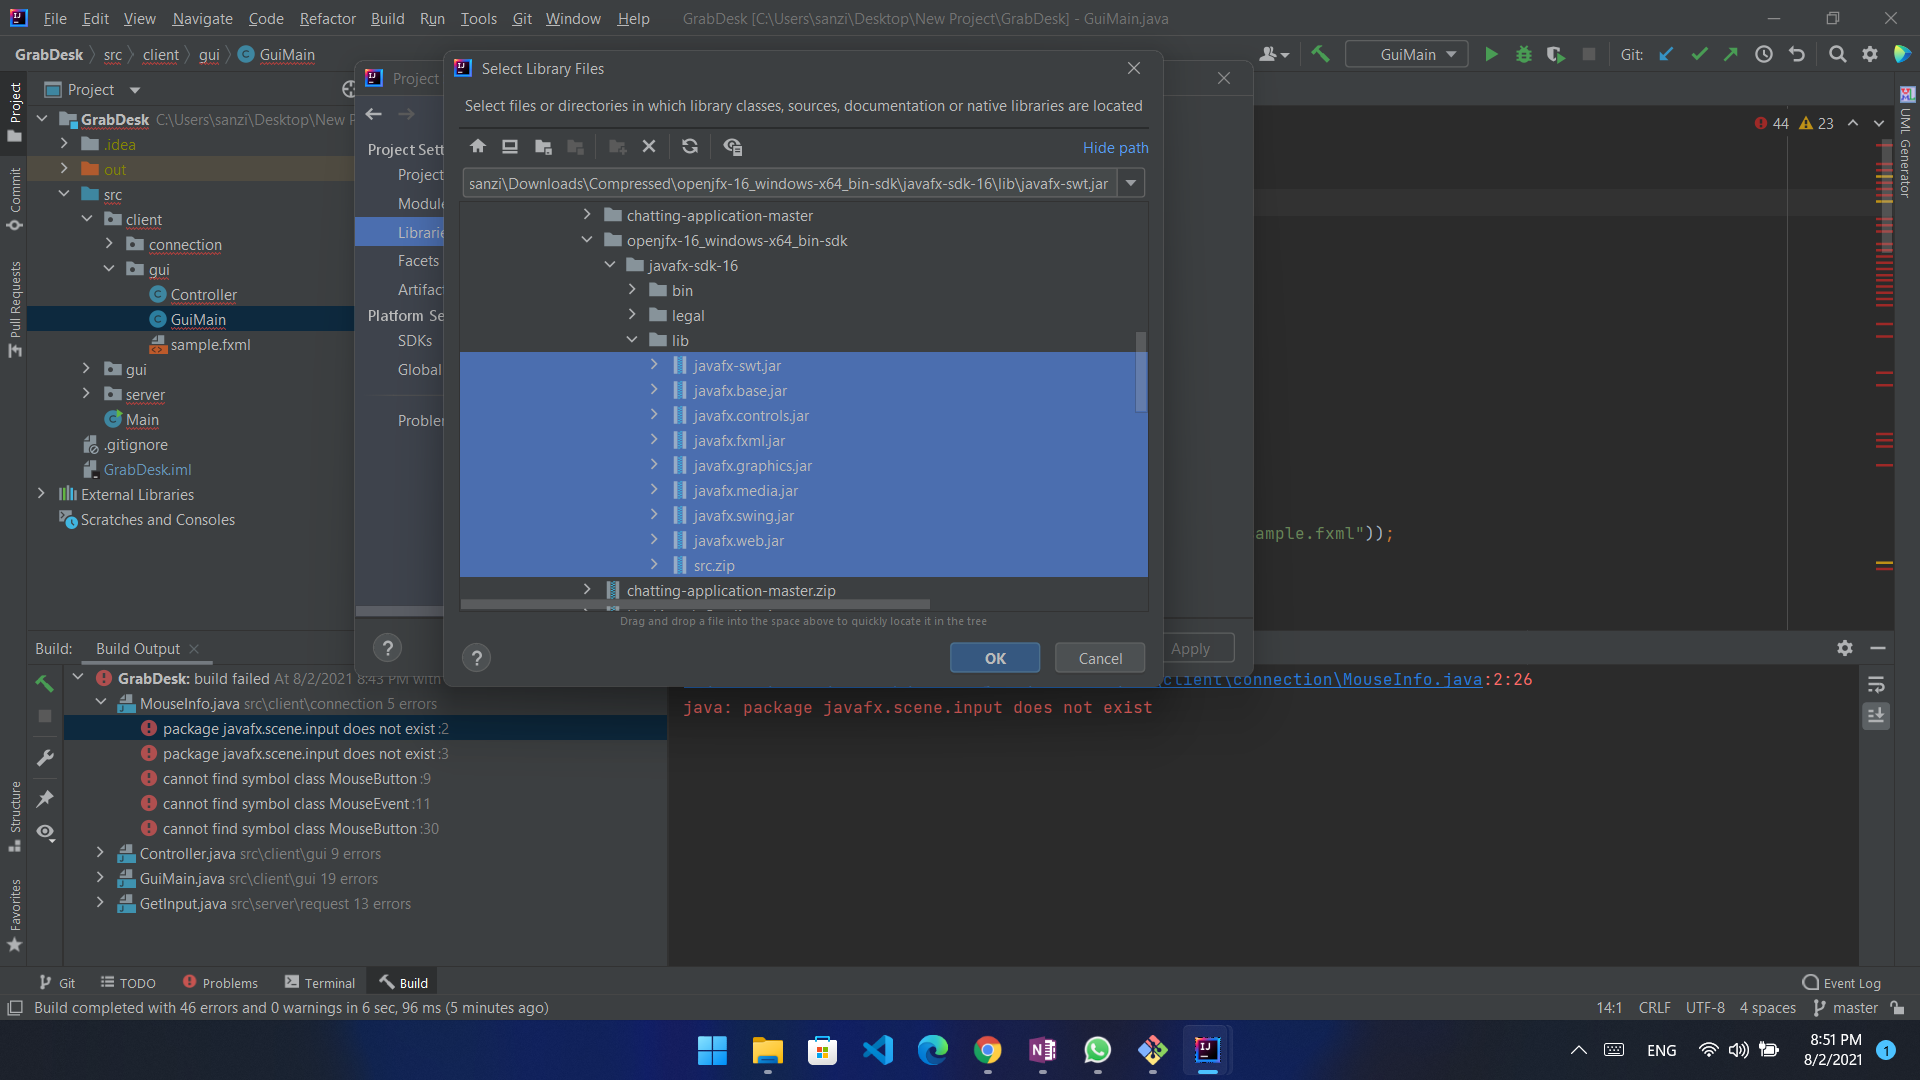Click the Desktop directory icon in file chooser
The width and height of the screenshot is (1920, 1080).
click(x=510, y=147)
